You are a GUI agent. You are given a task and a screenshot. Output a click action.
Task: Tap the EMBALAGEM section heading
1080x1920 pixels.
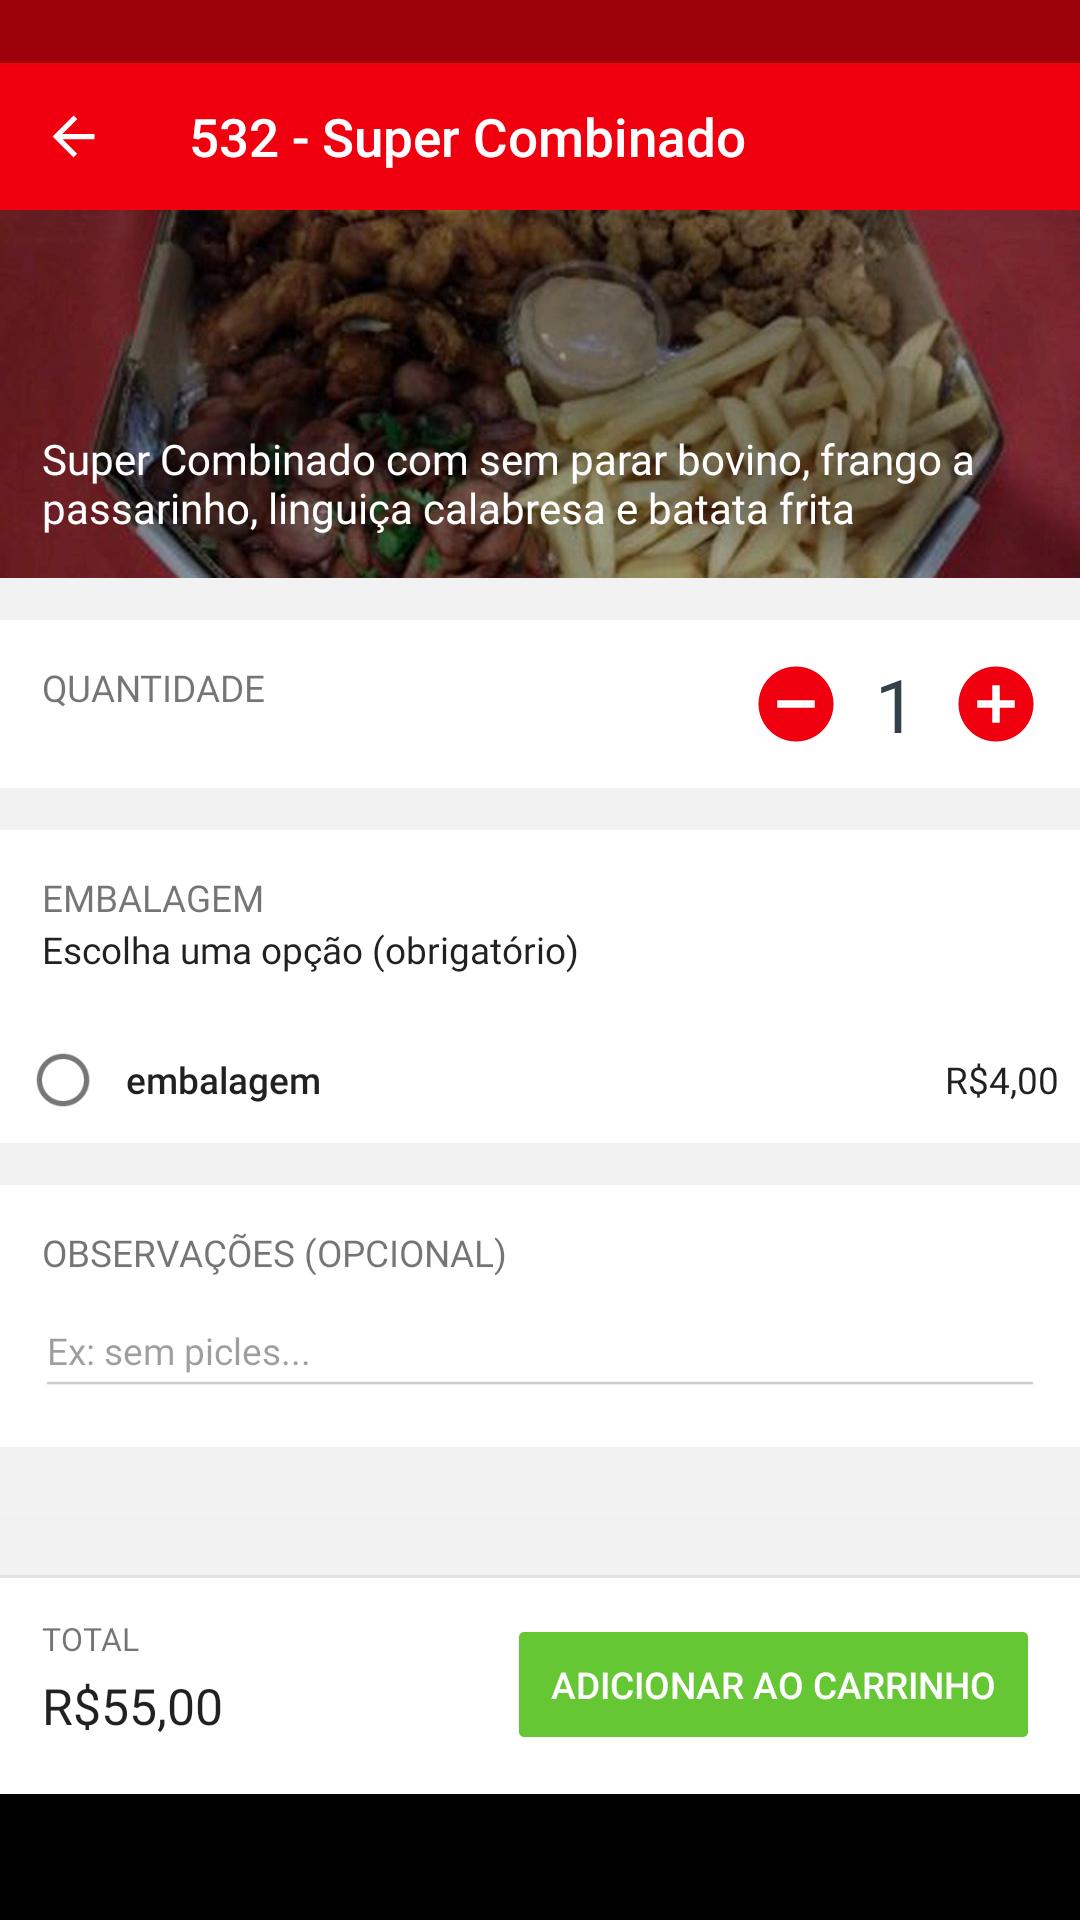click(153, 899)
